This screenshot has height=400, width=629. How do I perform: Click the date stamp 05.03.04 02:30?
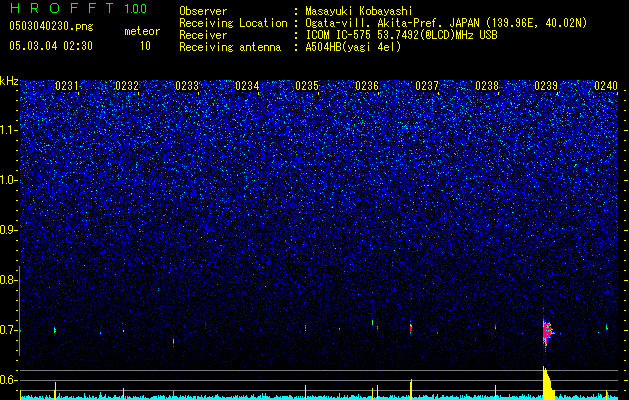pos(51,46)
